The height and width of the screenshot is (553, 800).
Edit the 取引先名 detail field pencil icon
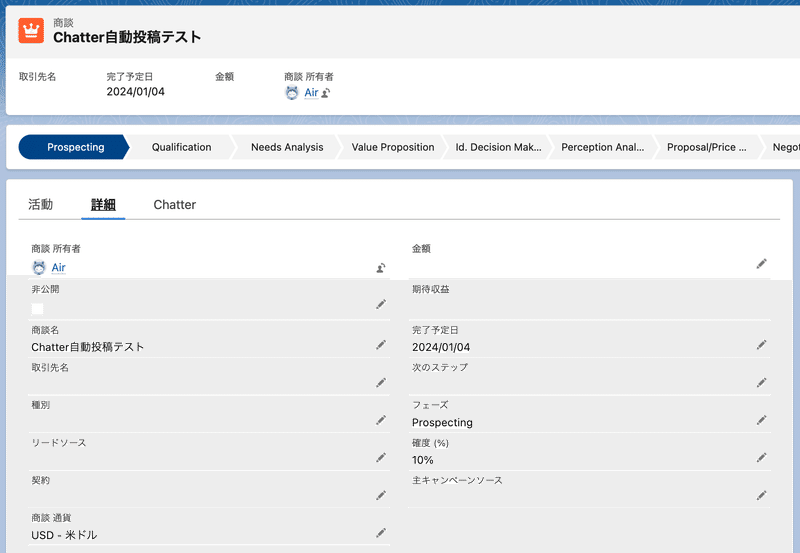[x=381, y=383]
